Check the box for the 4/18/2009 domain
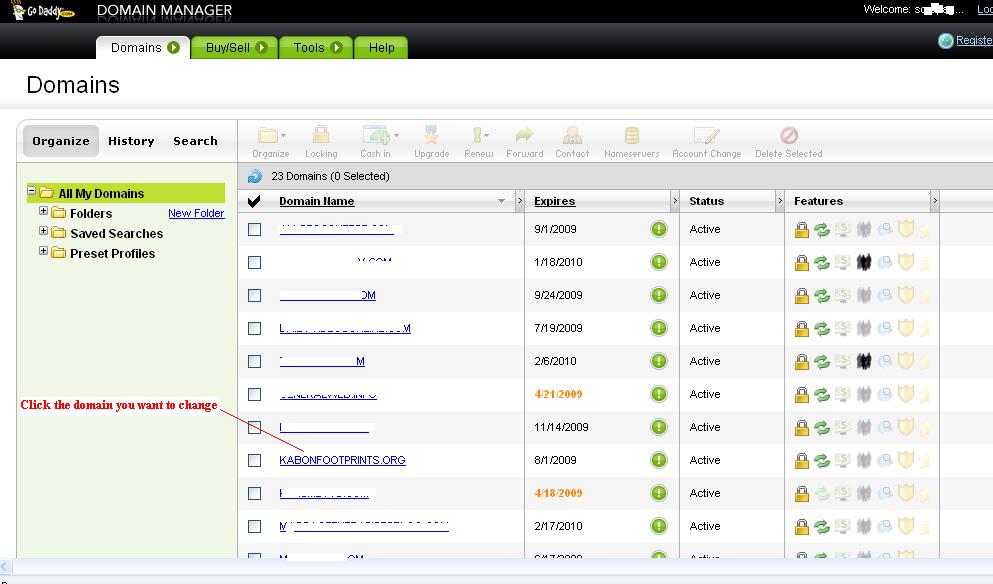993x584 pixels. point(255,493)
